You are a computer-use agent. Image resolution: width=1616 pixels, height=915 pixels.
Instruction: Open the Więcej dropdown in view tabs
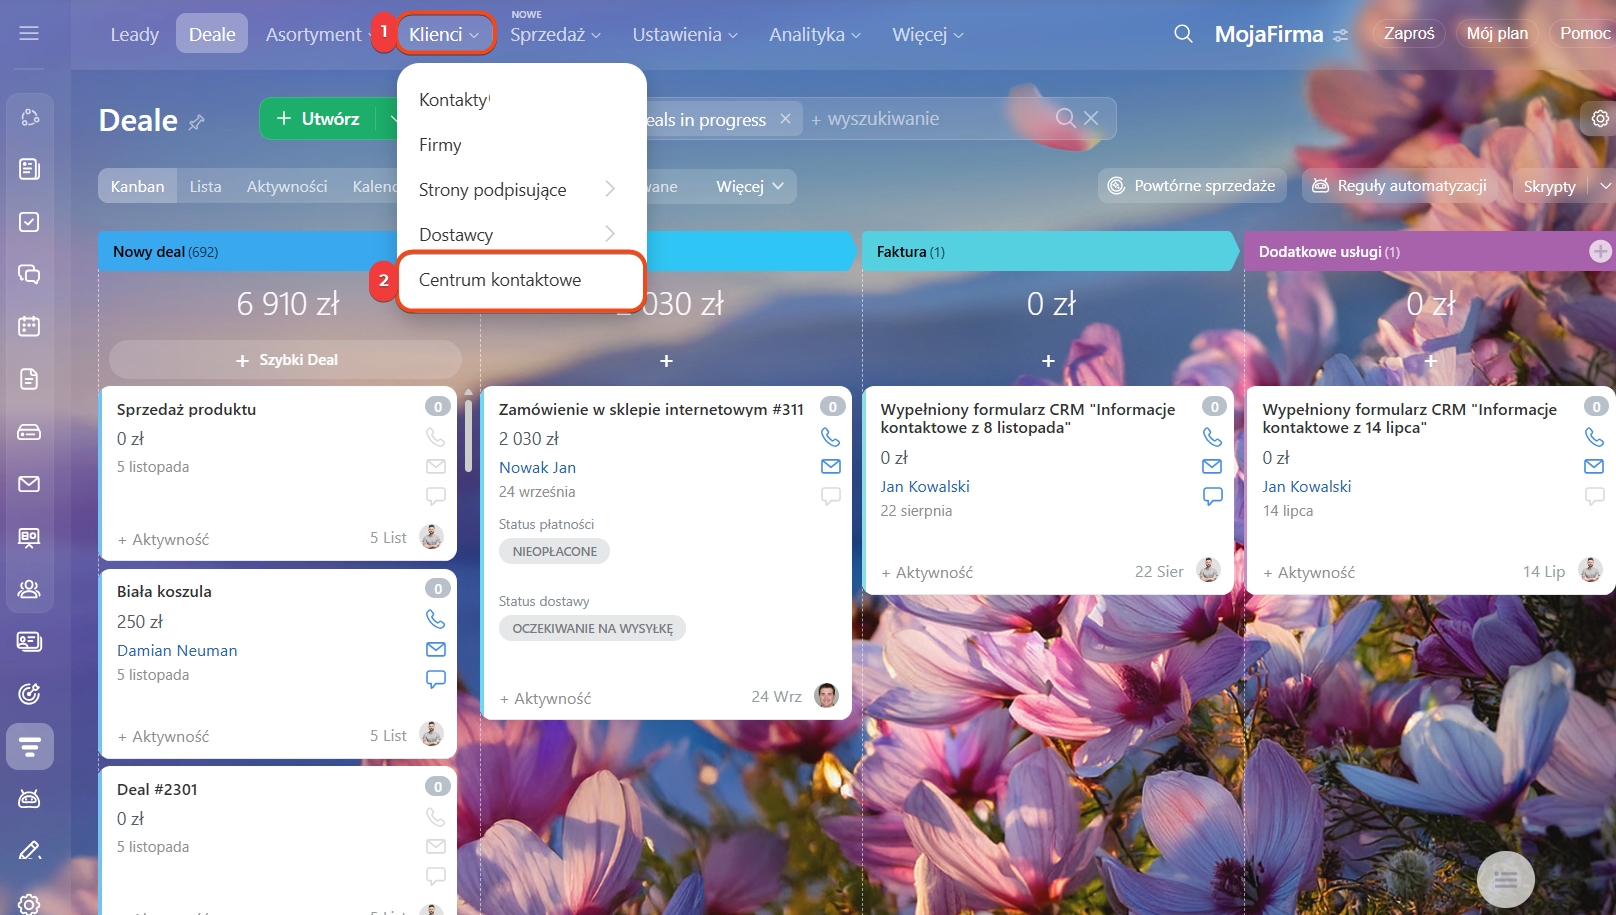point(749,187)
